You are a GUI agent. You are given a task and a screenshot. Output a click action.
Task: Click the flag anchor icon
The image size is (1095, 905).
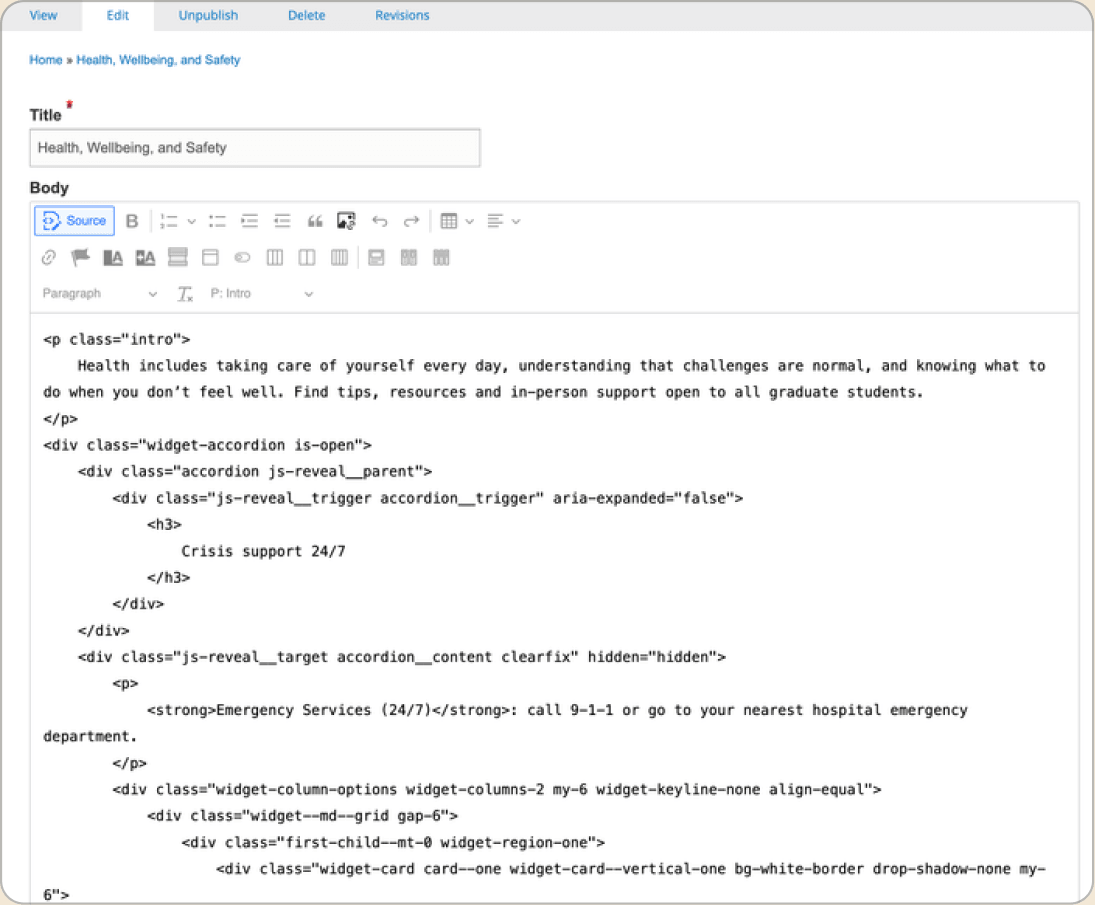coord(80,258)
